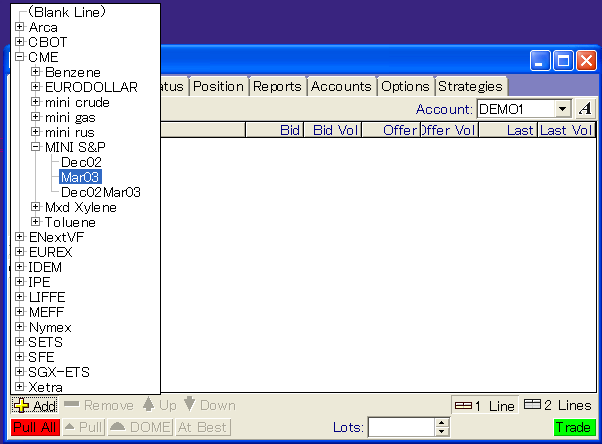Increase Lots with the up spinner

point(442,422)
